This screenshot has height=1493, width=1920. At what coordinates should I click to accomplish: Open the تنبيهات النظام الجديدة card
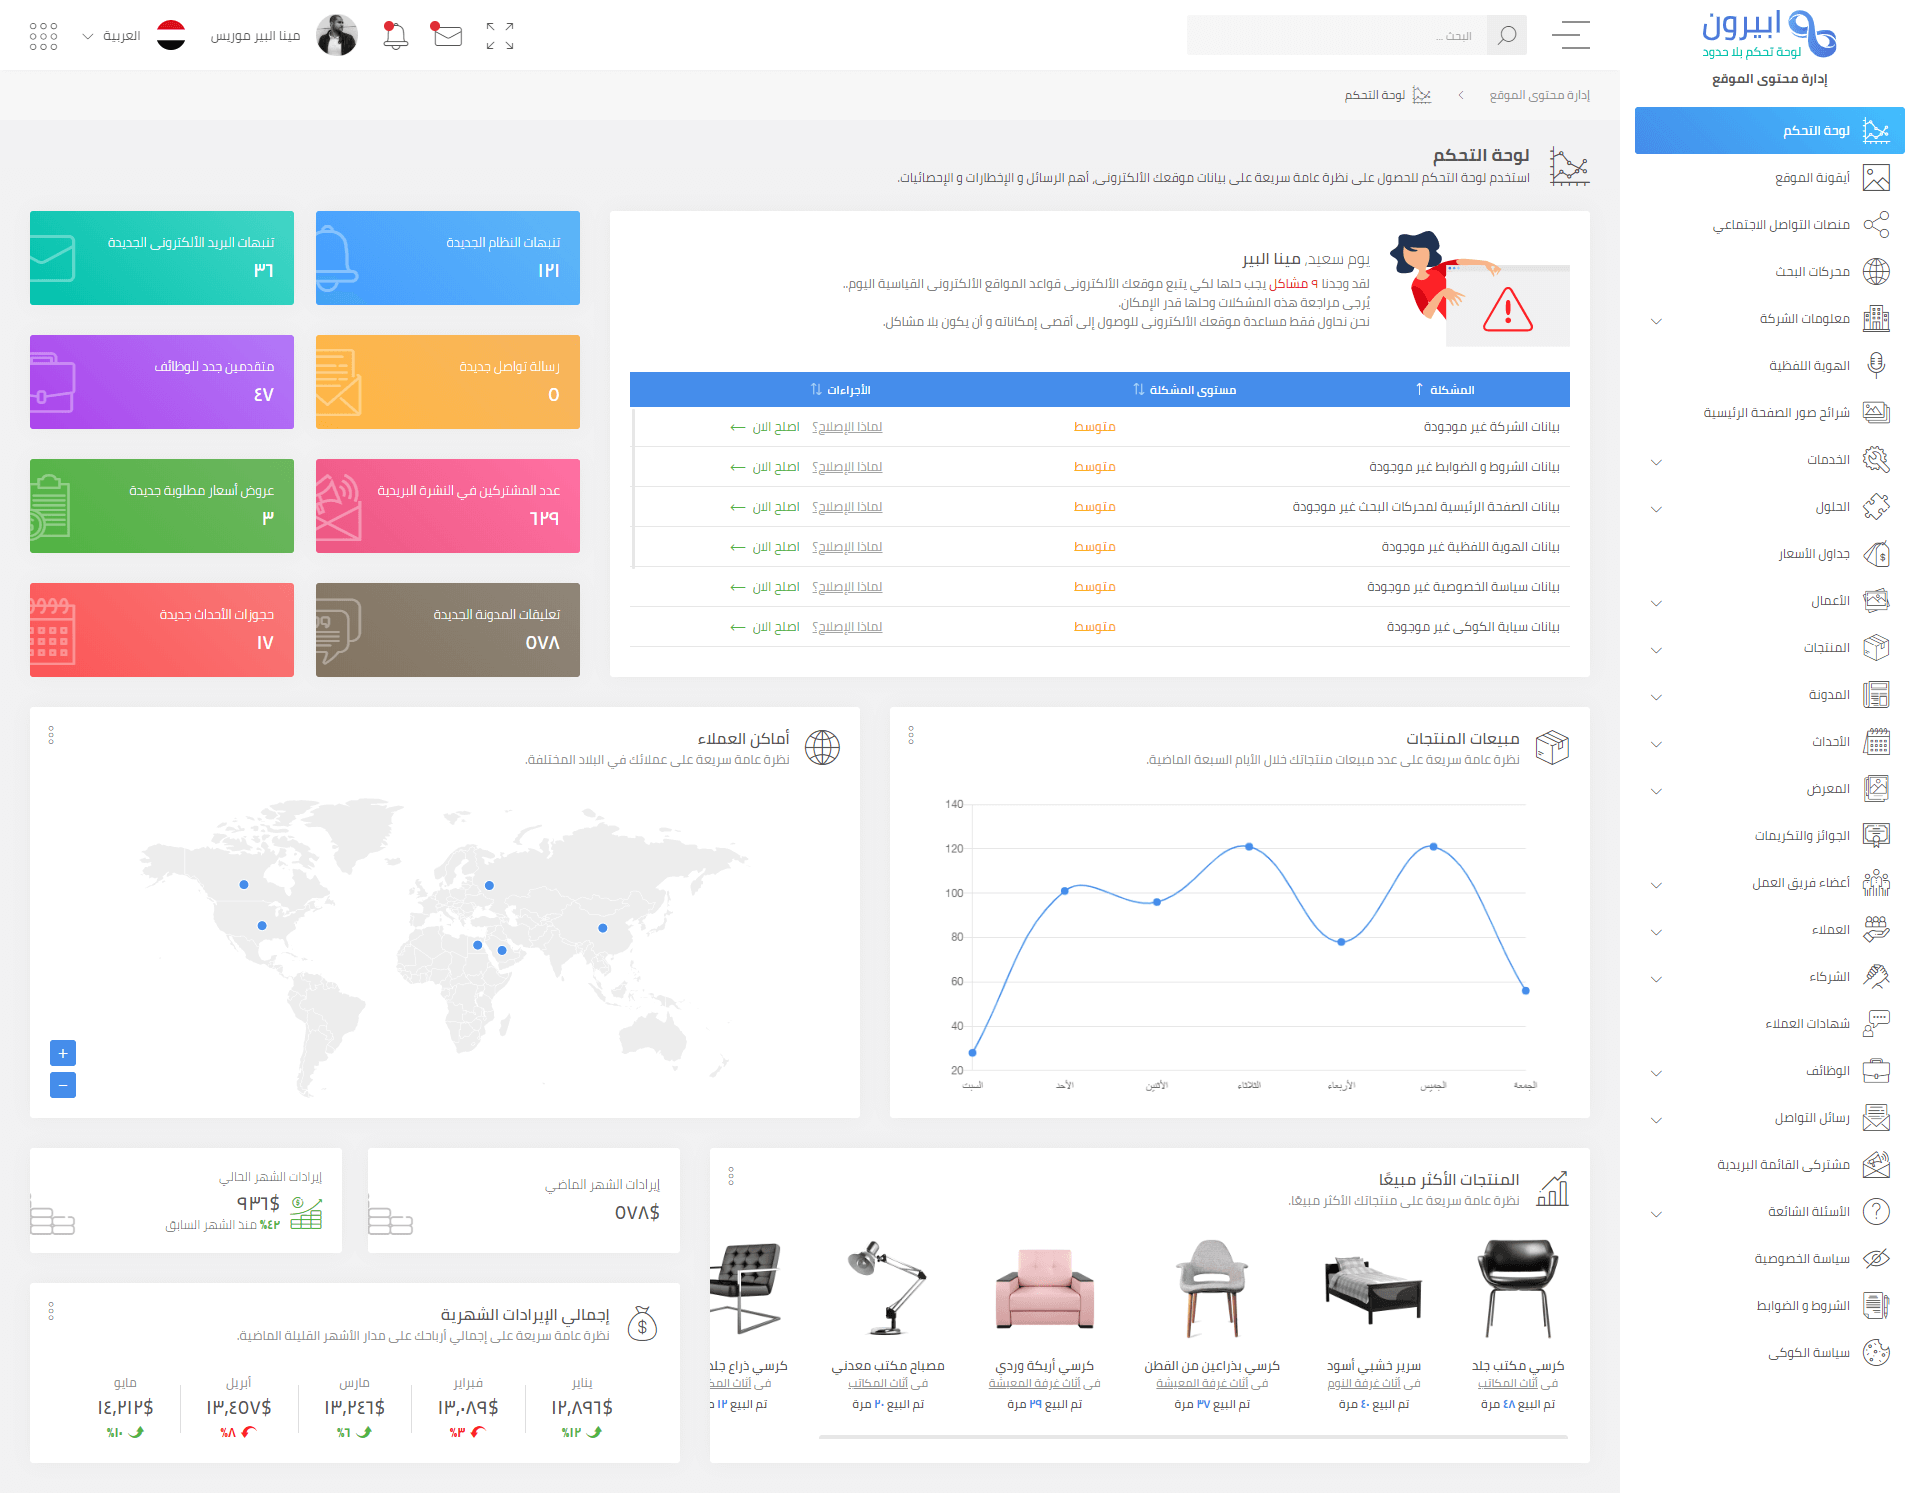(448, 258)
